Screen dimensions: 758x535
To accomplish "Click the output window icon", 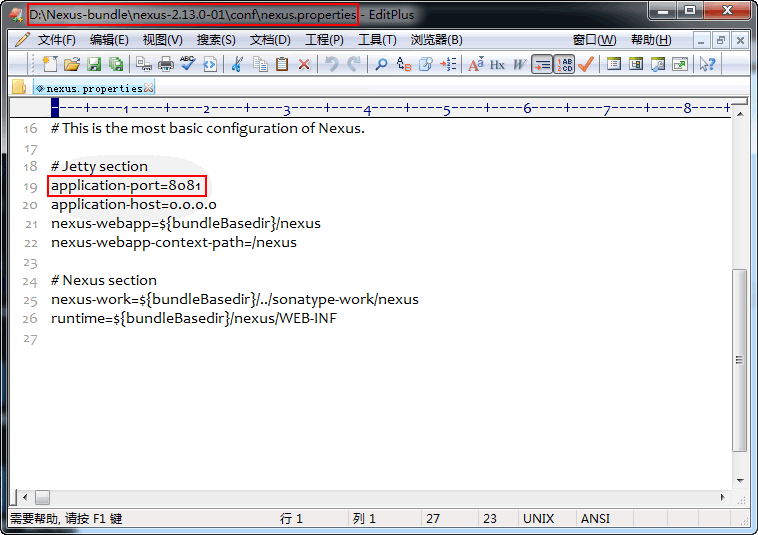I will [658, 64].
